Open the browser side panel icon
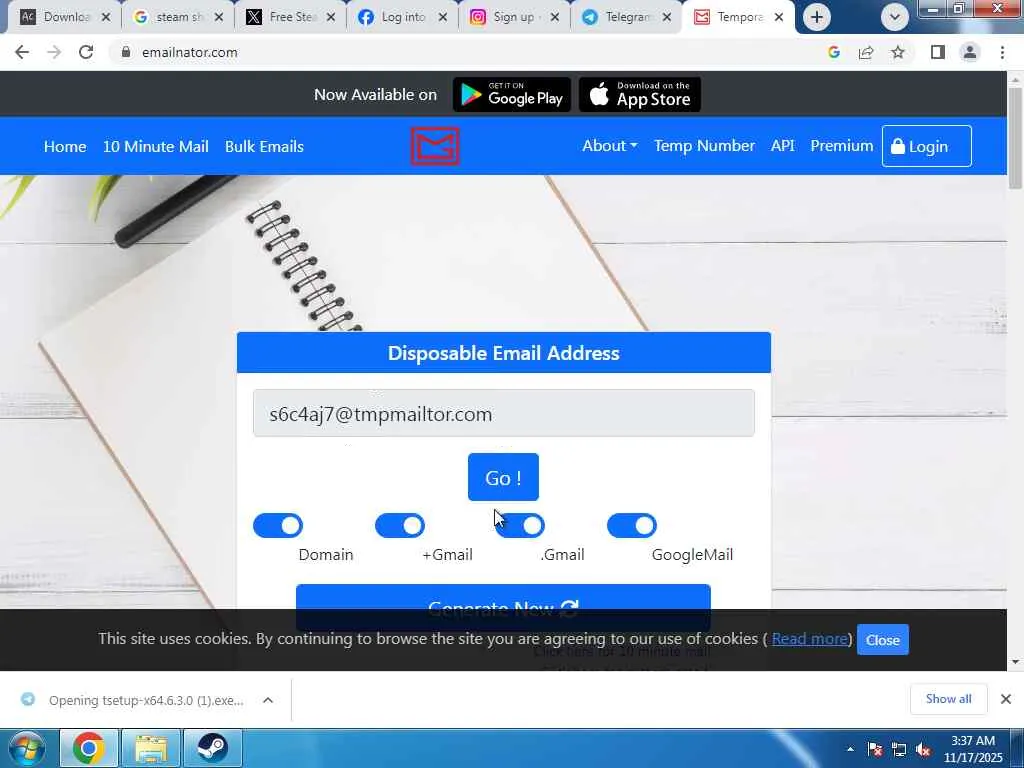 pyautogui.click(x=938, y=52)
